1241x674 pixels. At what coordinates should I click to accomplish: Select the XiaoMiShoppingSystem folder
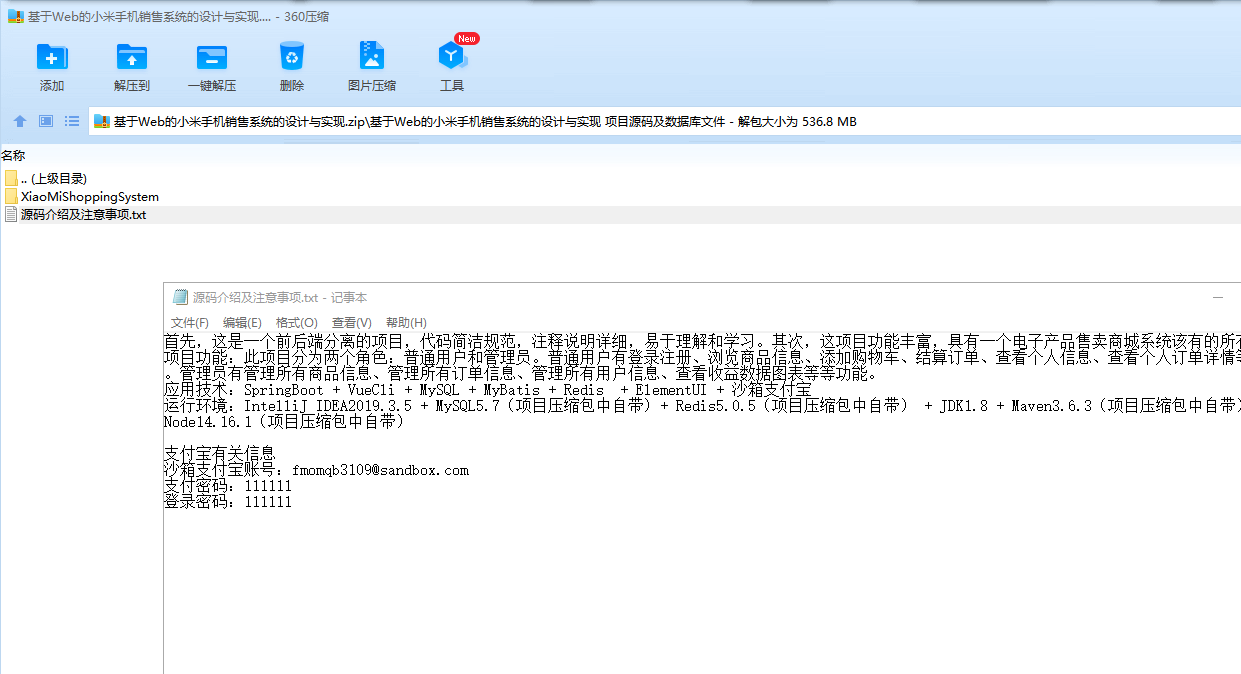click(90, 197)
